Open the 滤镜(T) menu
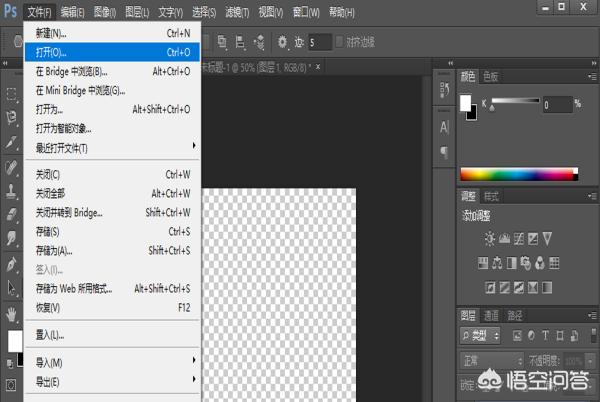Image resolution: width=600 pixels, height=402 pixels. point(237,13)
